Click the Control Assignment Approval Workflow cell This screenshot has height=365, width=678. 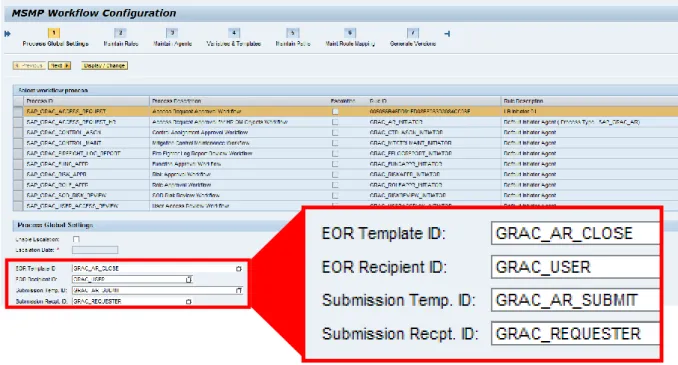(239, 132)
